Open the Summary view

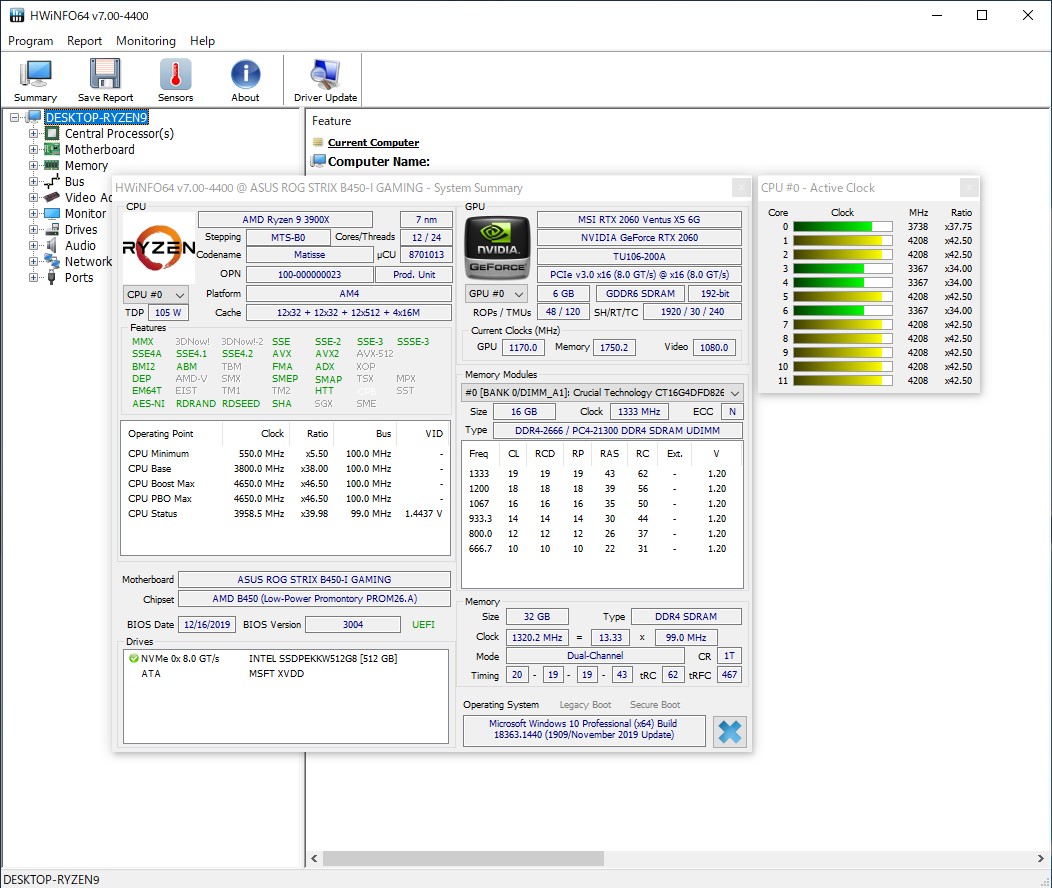[x=35, y=79]
